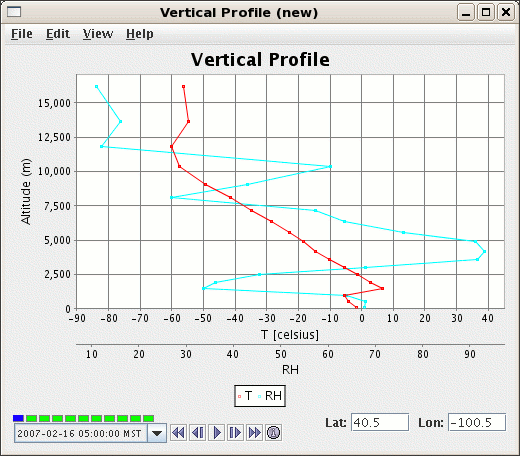The image size is (520, 456).
Task: Select the last green time step box
Action: click(148, 418)
